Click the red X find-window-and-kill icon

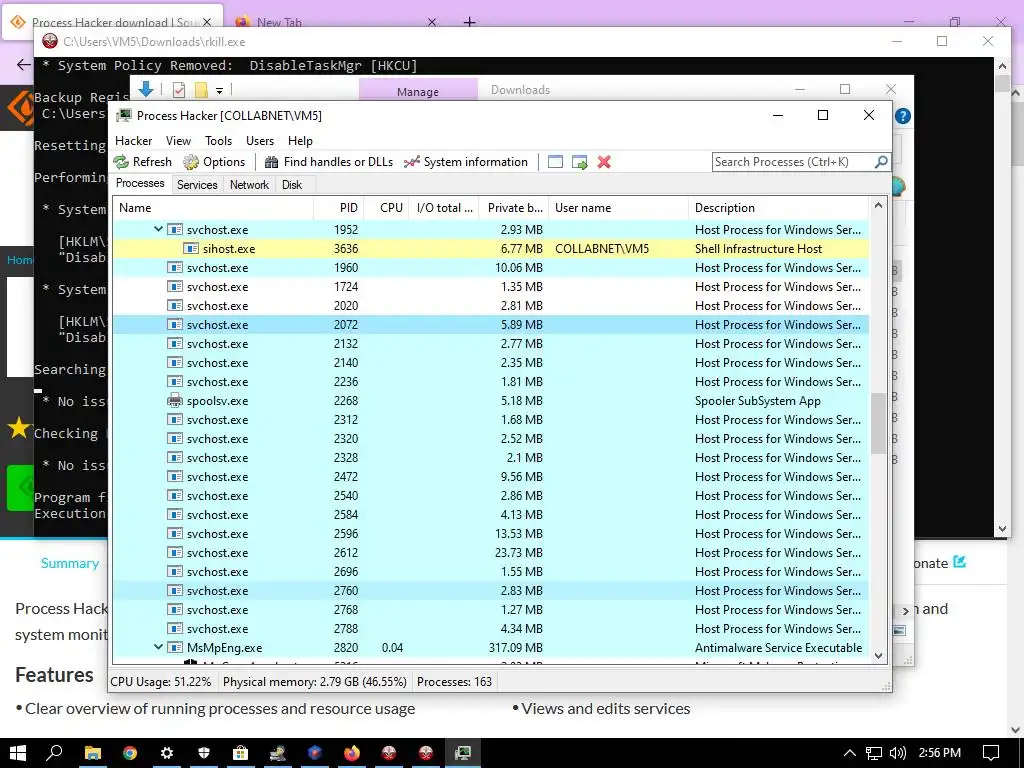coord(604,162)
